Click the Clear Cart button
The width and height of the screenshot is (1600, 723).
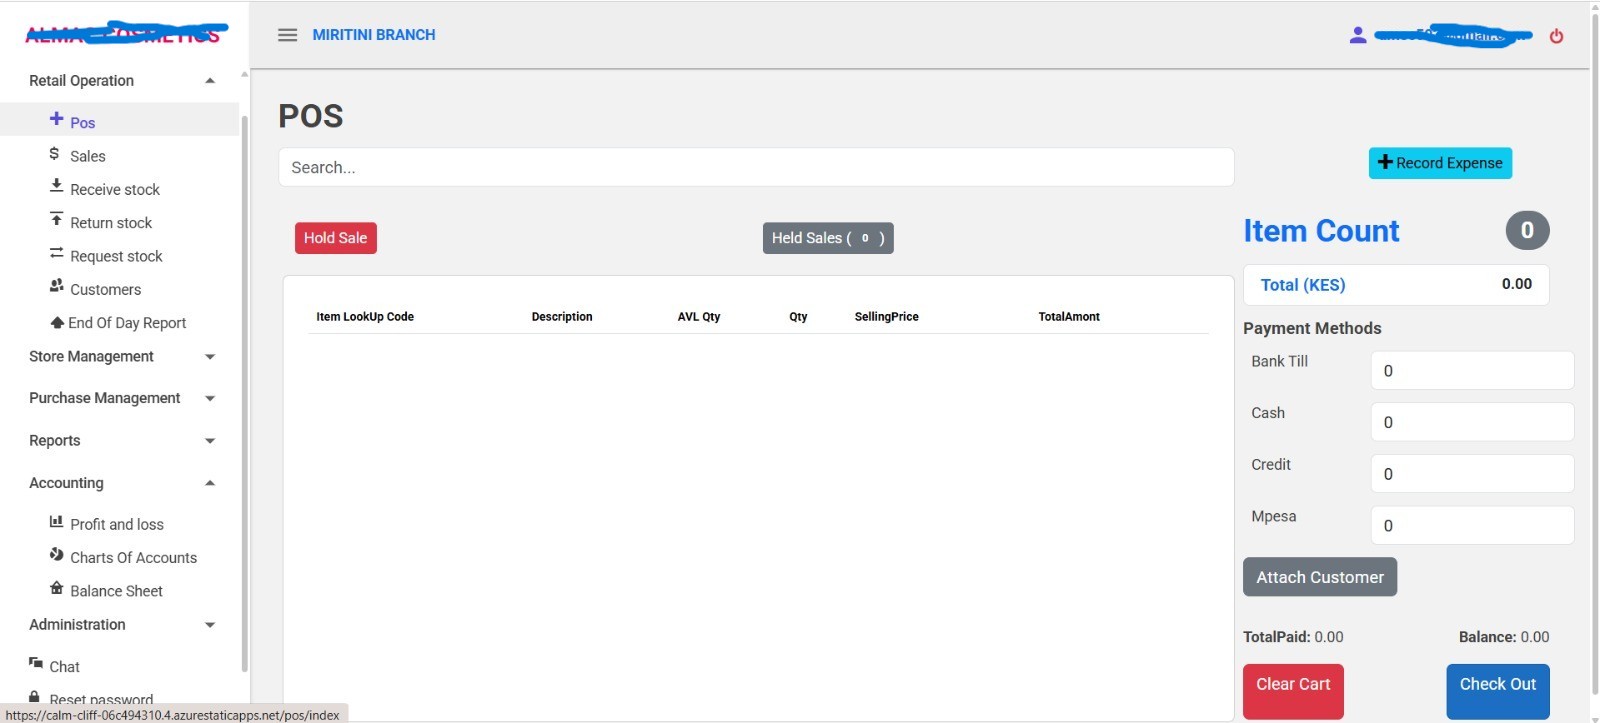click(x=1293, y=692)
